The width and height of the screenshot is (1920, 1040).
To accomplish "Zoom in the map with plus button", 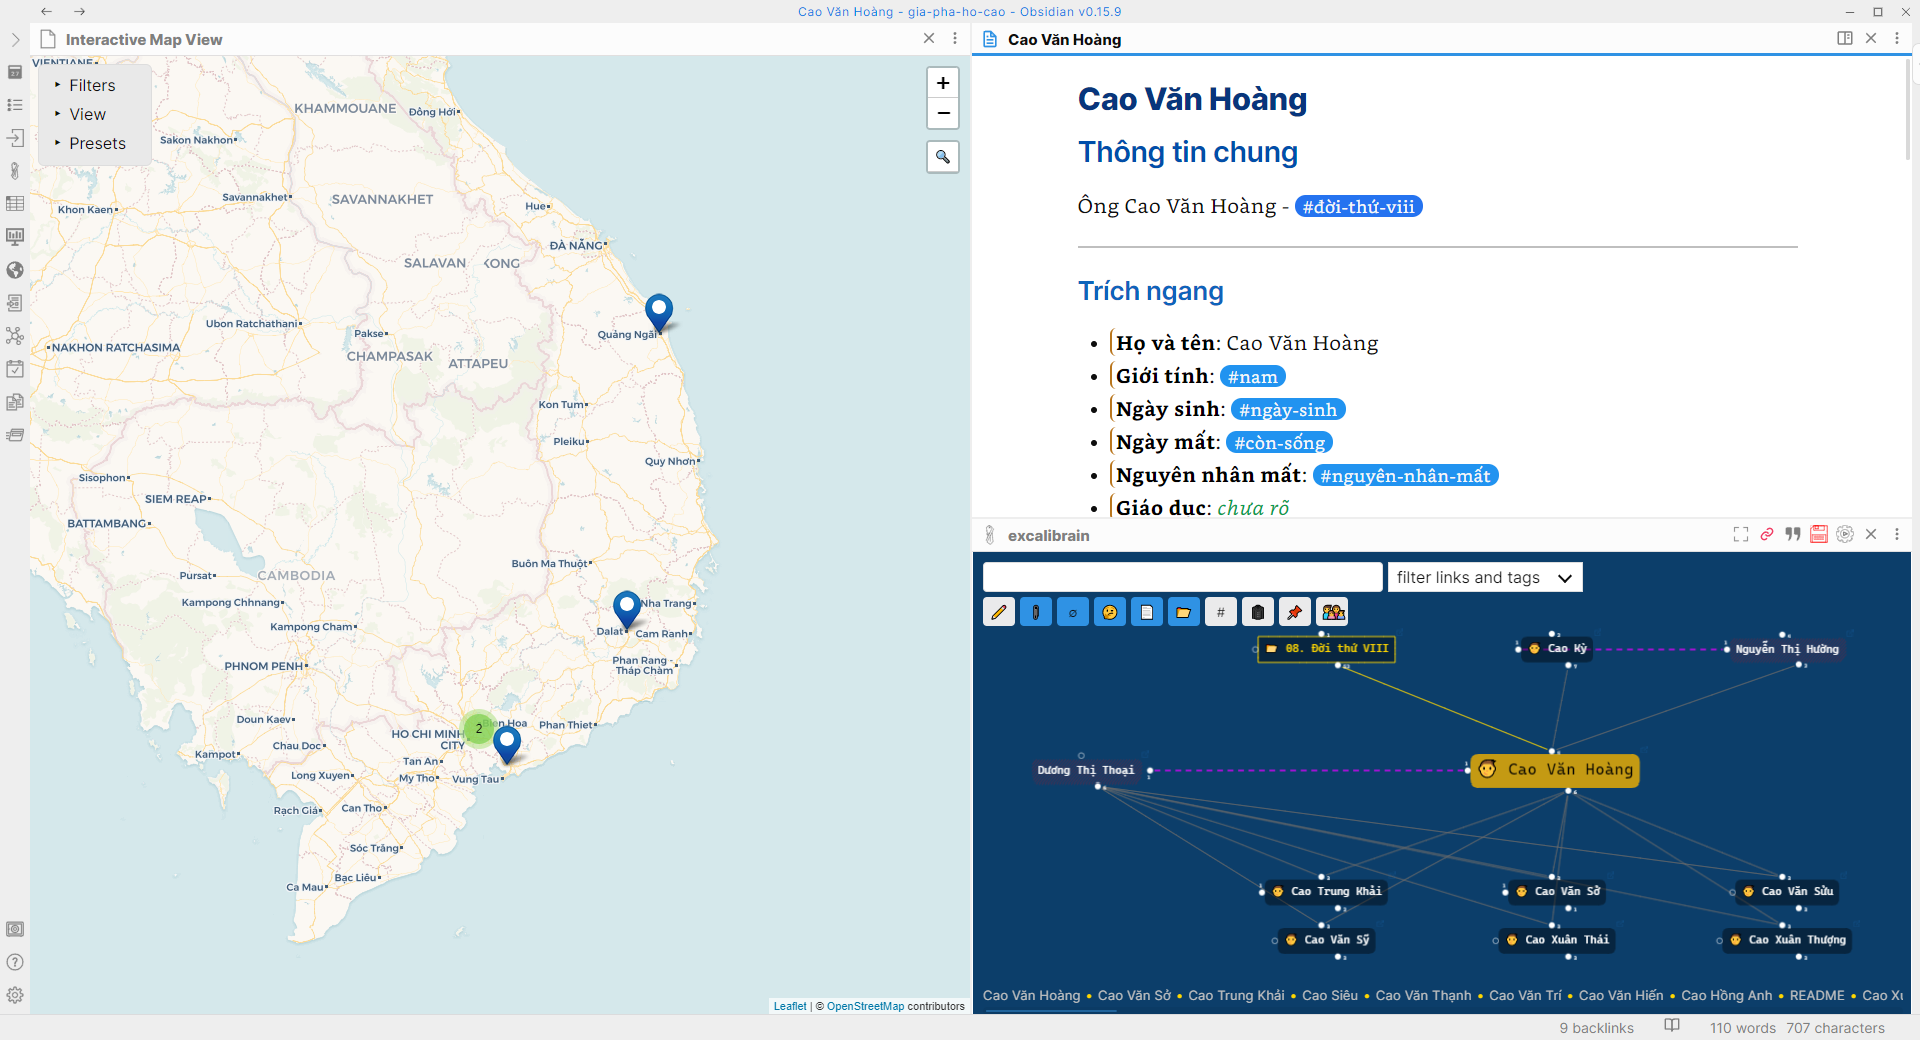I will coord(942,83).
